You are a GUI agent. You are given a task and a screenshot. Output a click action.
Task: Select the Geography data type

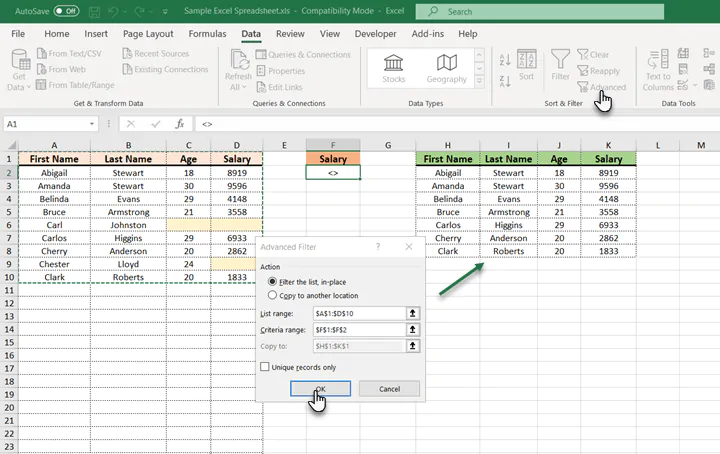tap(446, 68)
